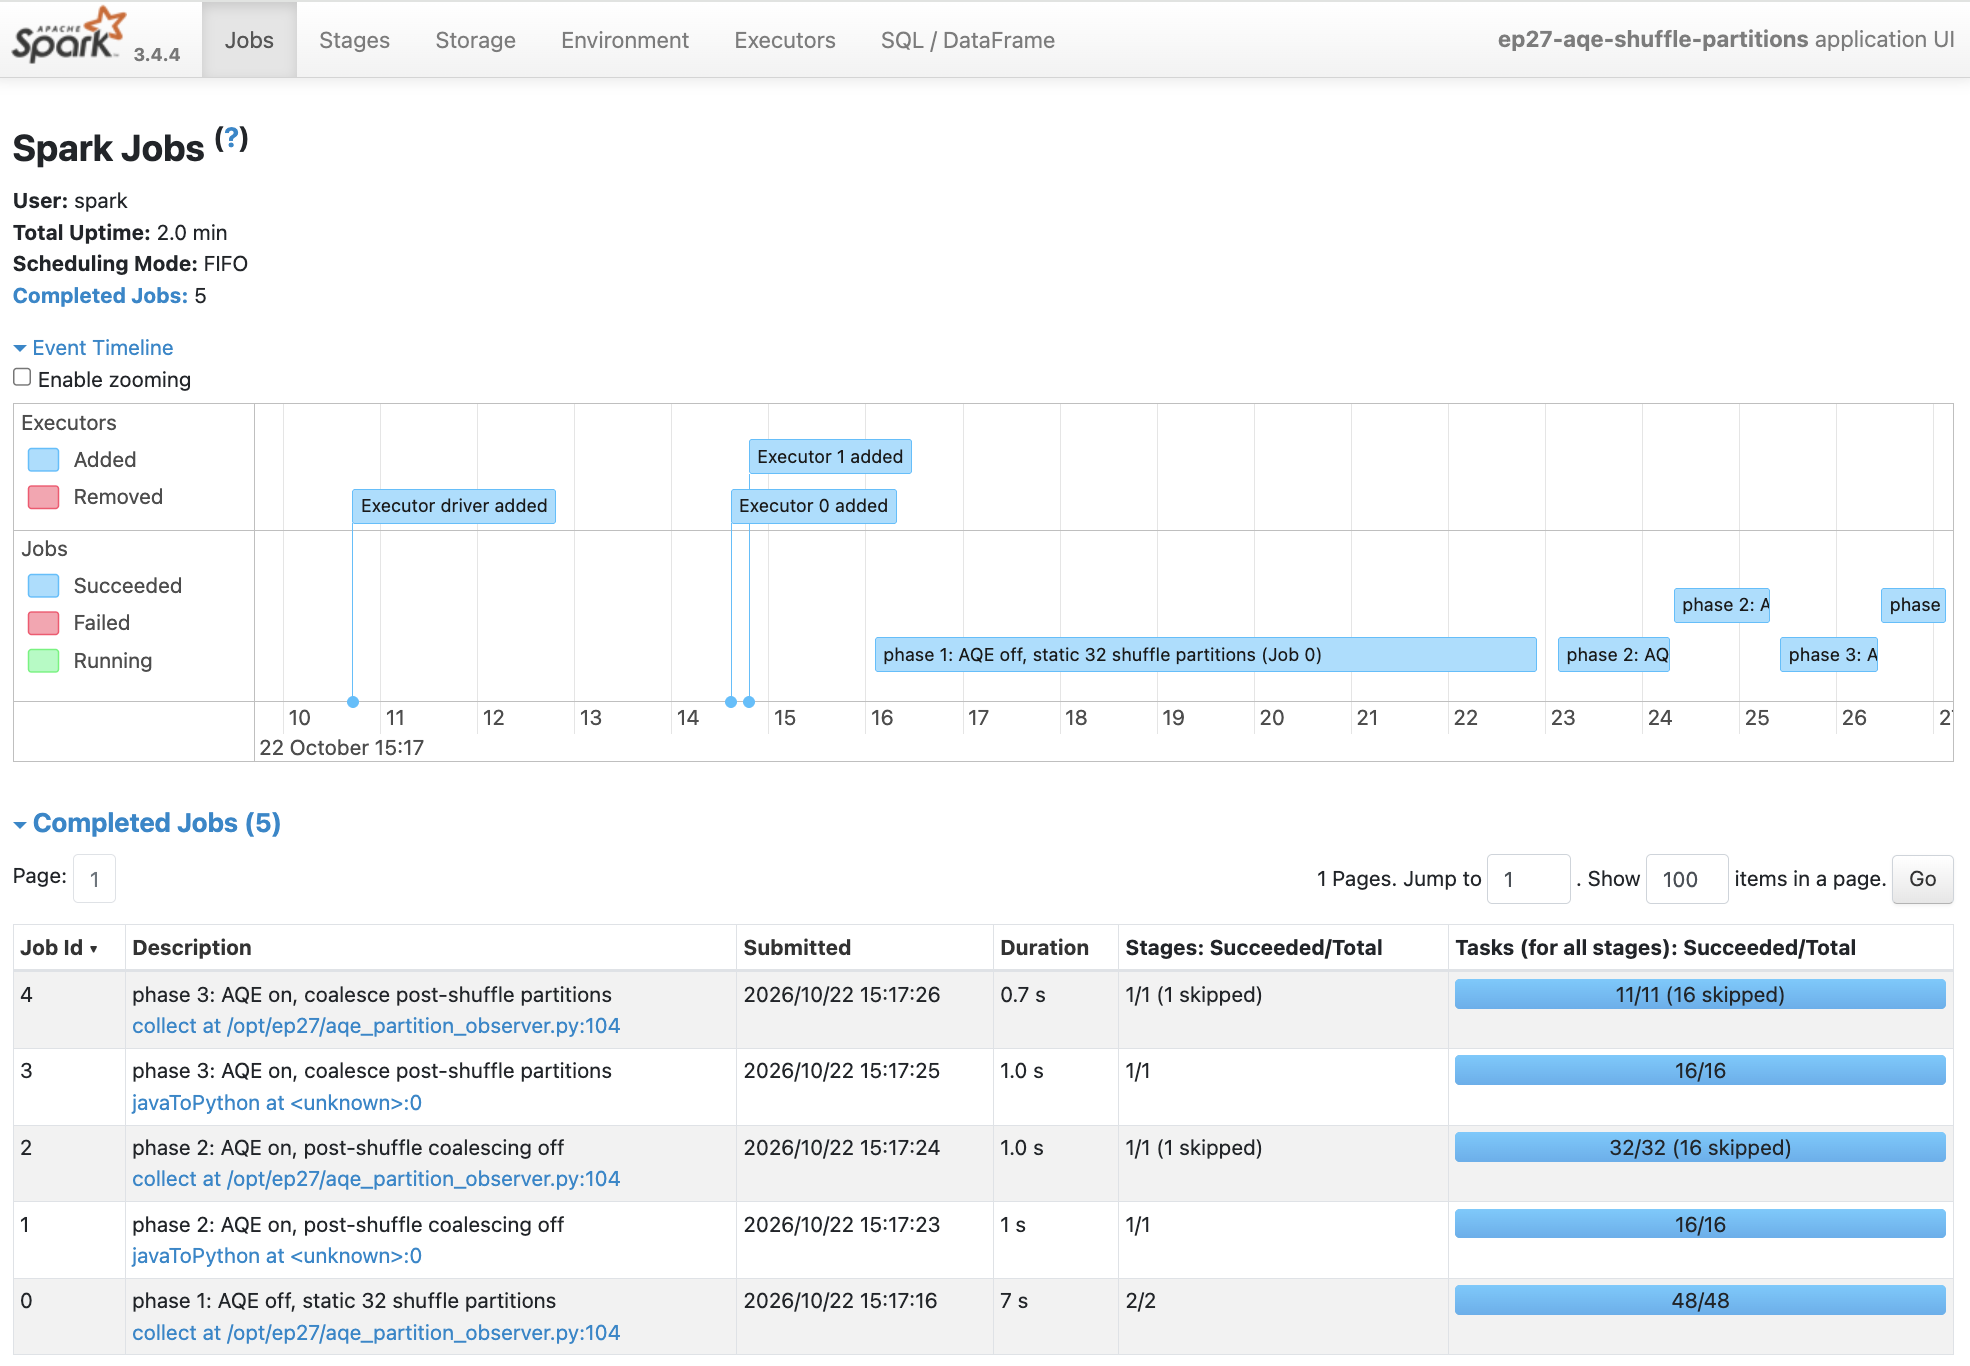Click the Go pagination button
1970x1366 pixels.
tap(1922, 879)
